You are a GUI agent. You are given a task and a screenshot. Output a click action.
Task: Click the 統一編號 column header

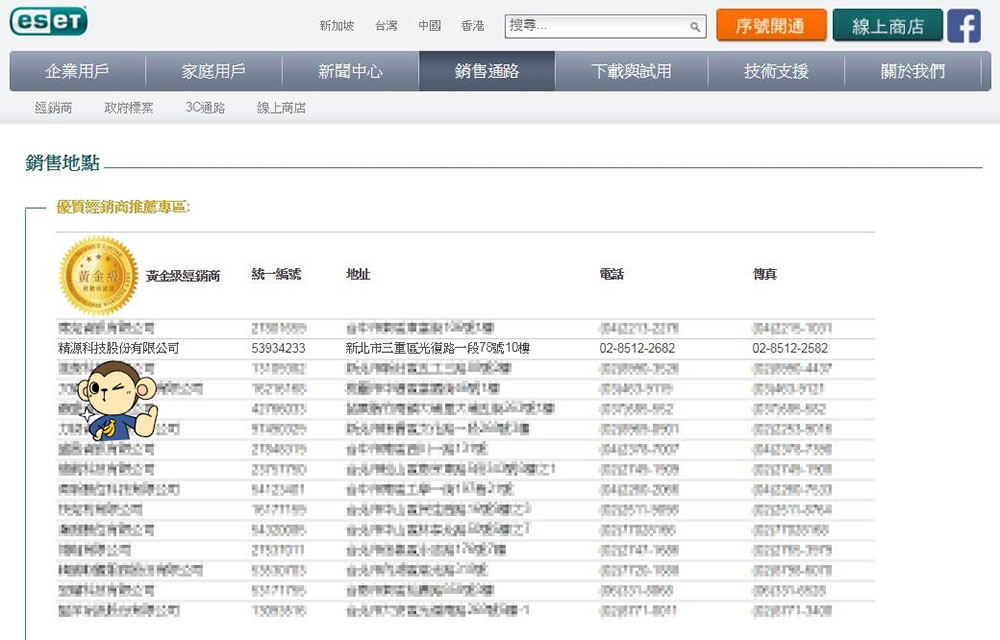point(276,274)
